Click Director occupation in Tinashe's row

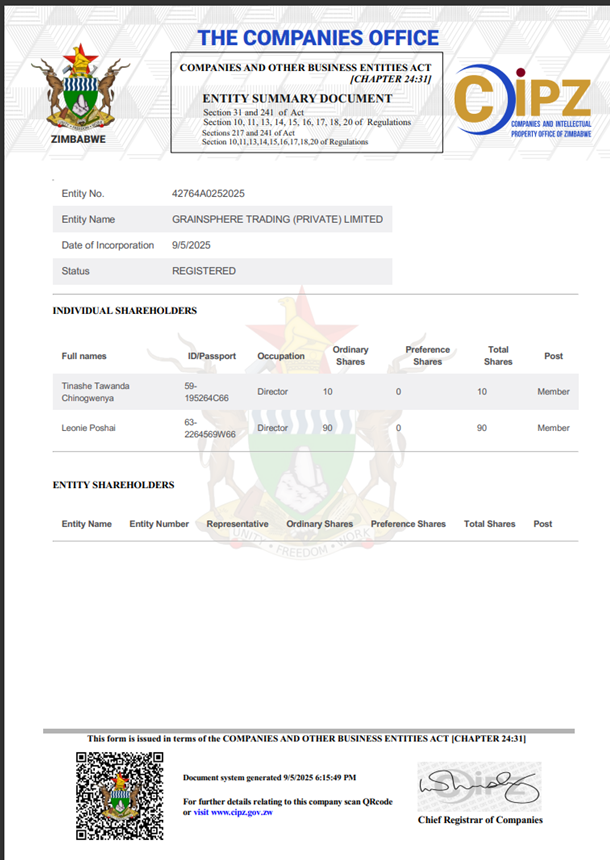[x=273, y=392]
